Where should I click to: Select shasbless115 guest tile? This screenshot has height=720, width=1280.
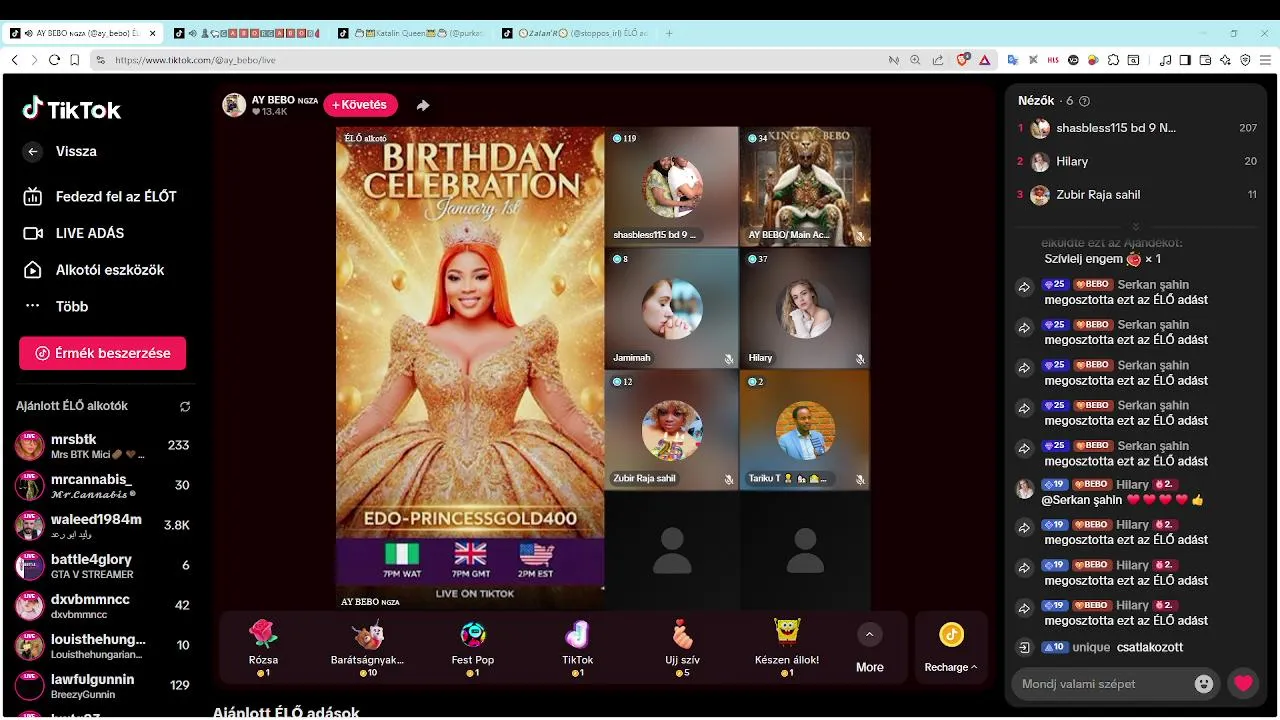(x=671, y=187)
